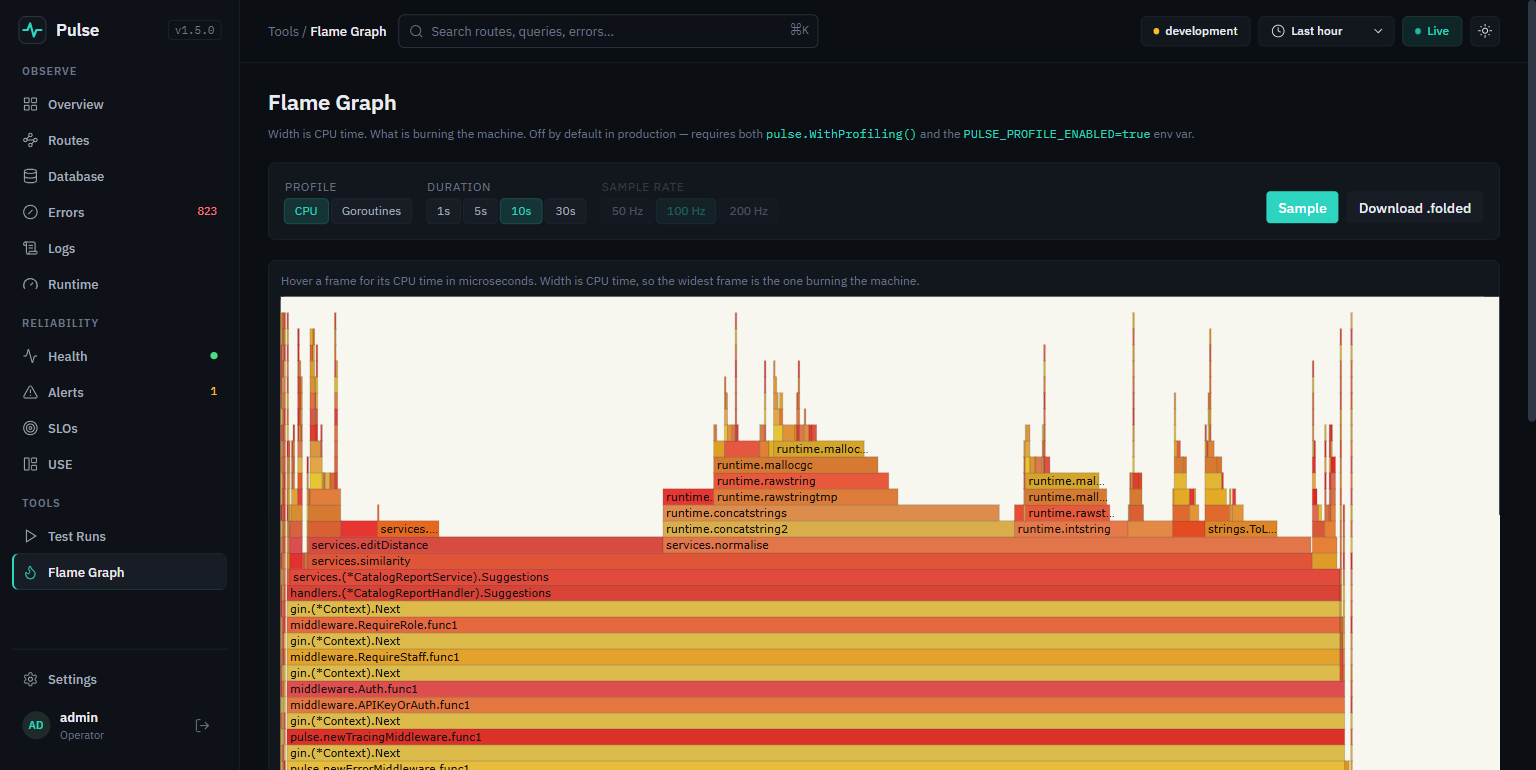Click the Alerts bell icon
Screen dimensions: 1536x770
tap(30, 392)
